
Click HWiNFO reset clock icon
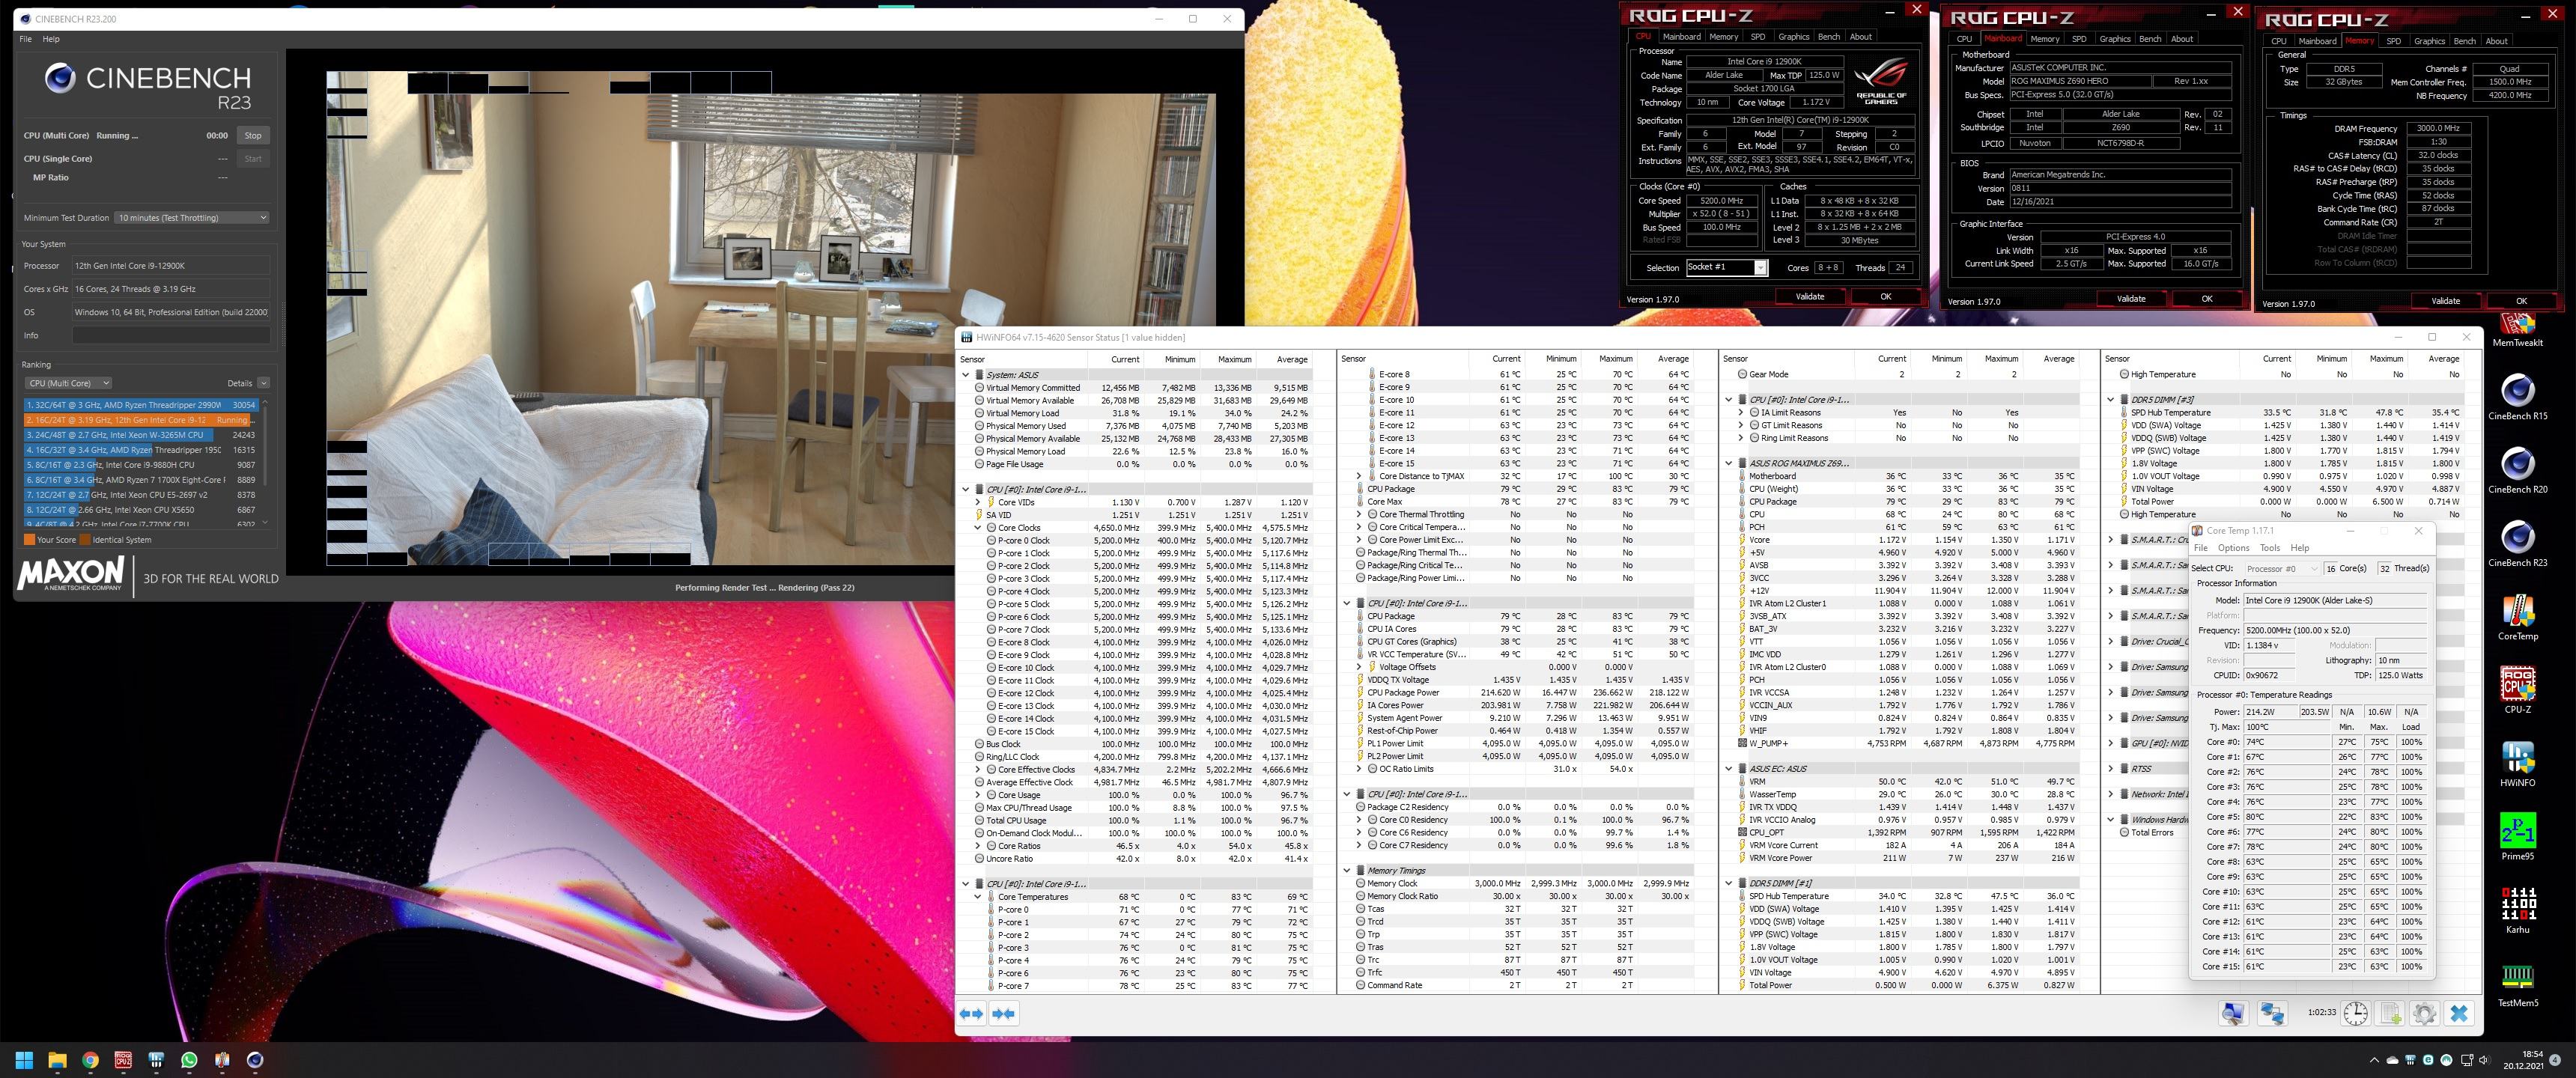coord(2356,1013)
